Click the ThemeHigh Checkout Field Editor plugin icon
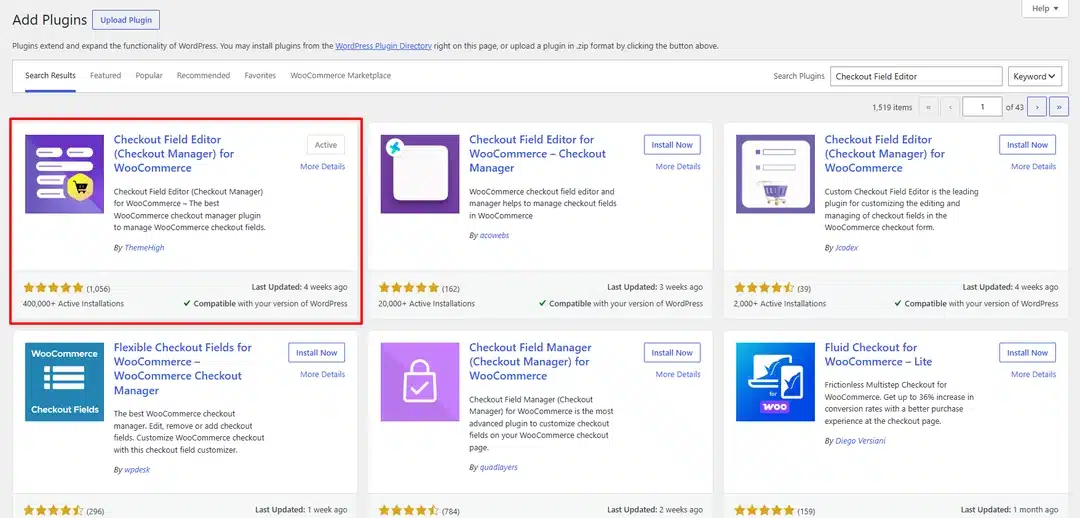Viewport: 1080px width, 518px height. (x=65, y=174)
